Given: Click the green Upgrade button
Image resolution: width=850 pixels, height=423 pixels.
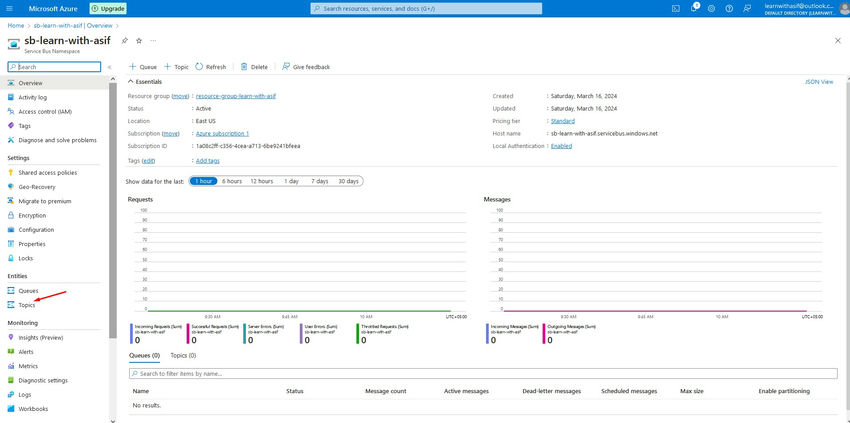Looking at the screenshot, I should pyautogui.click(x=108, y=8).
